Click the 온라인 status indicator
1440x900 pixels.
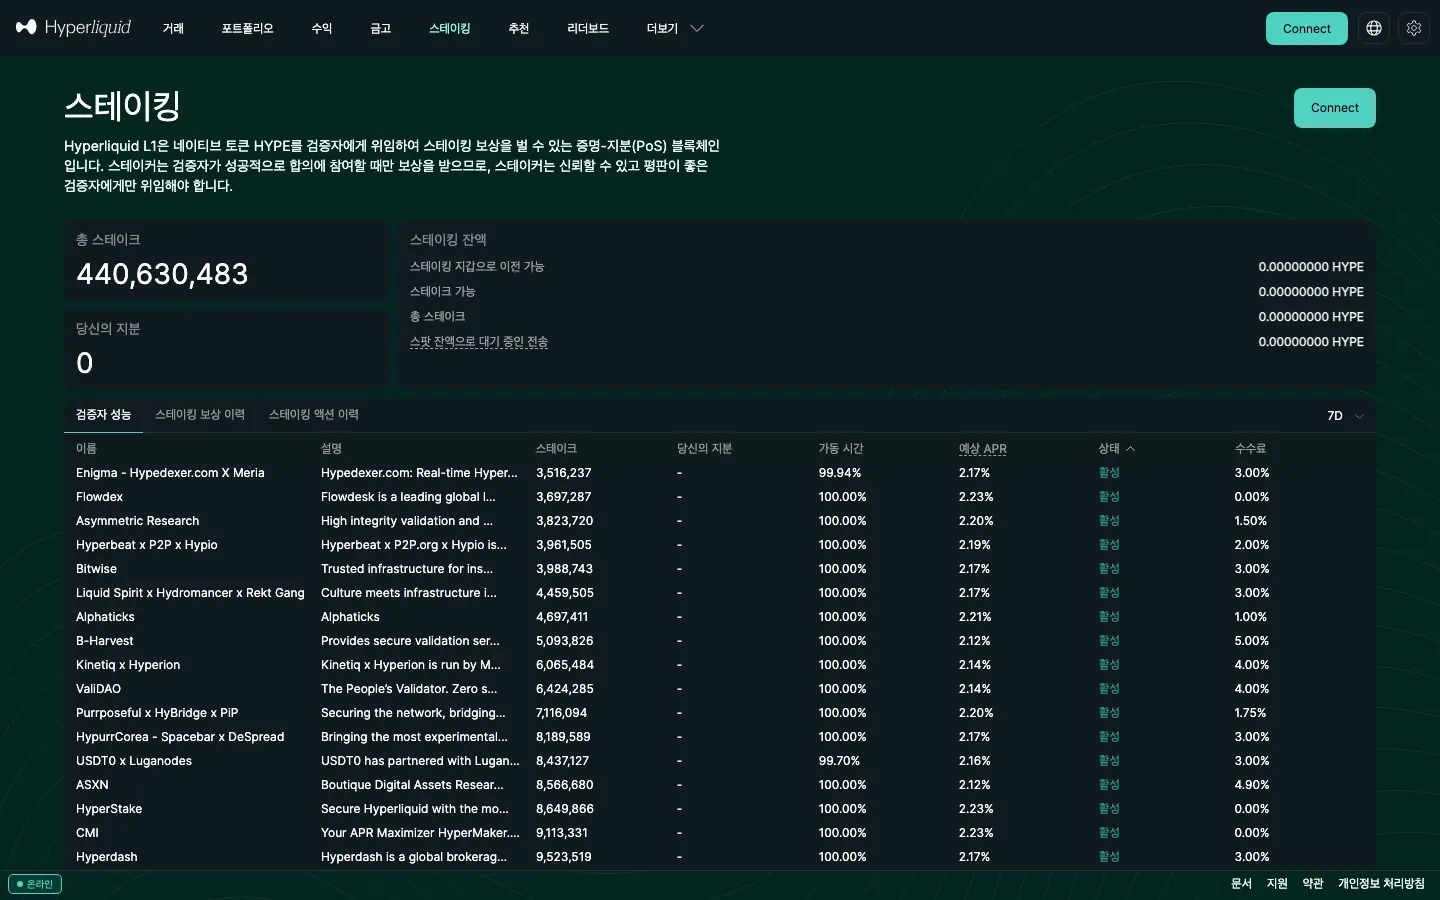click(35, 884)
